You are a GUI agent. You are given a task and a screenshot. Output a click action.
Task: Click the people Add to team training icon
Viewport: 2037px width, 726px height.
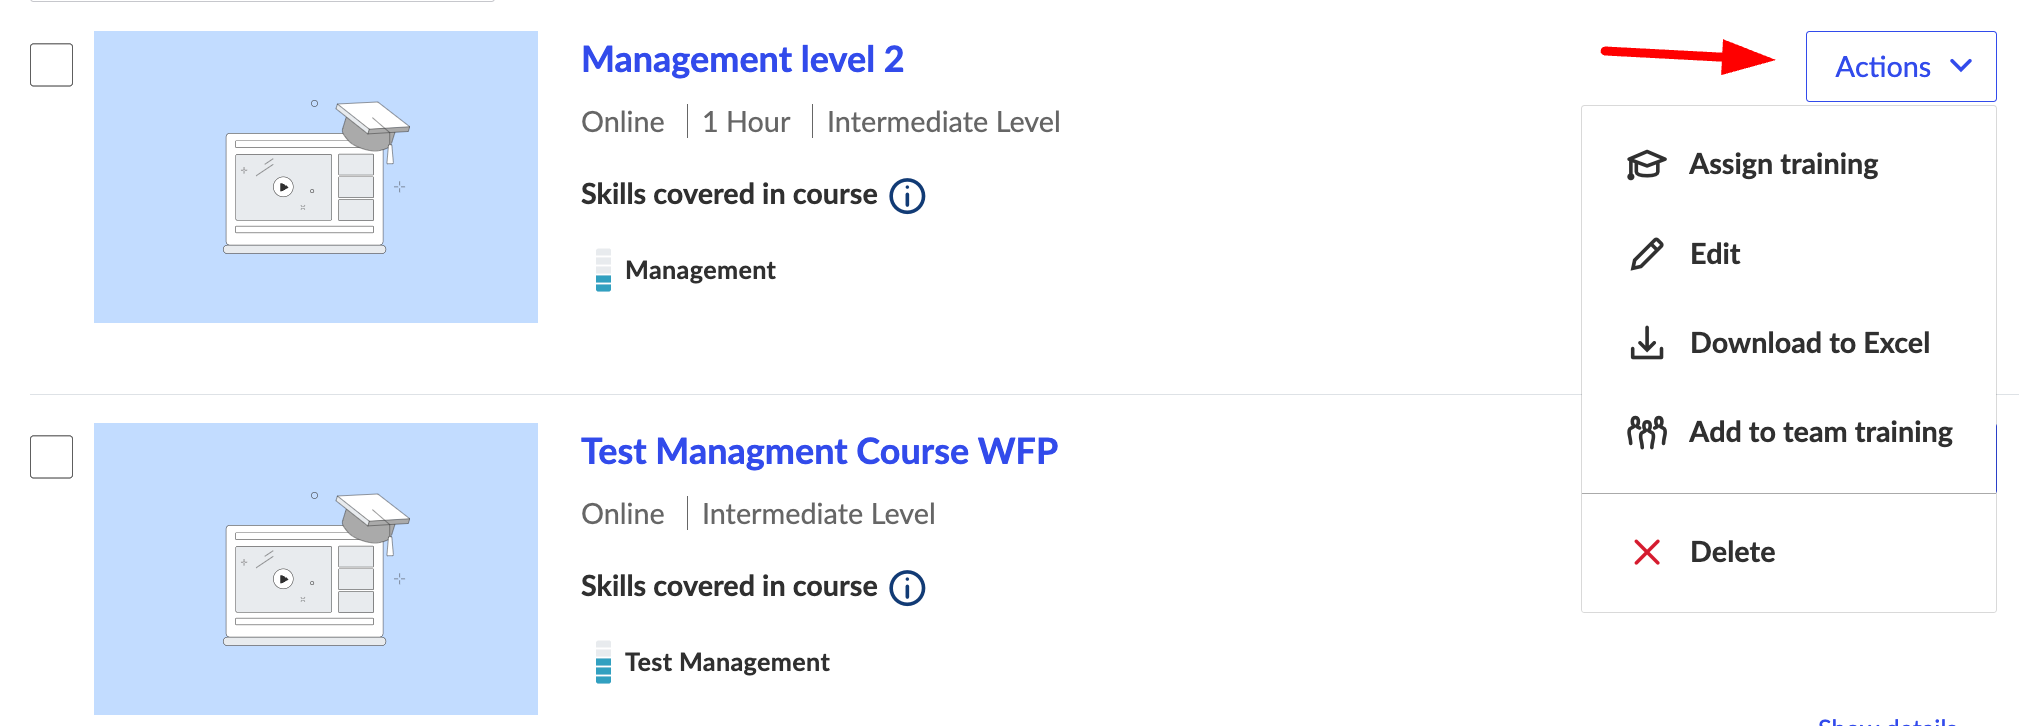(x=1646, y=432)
